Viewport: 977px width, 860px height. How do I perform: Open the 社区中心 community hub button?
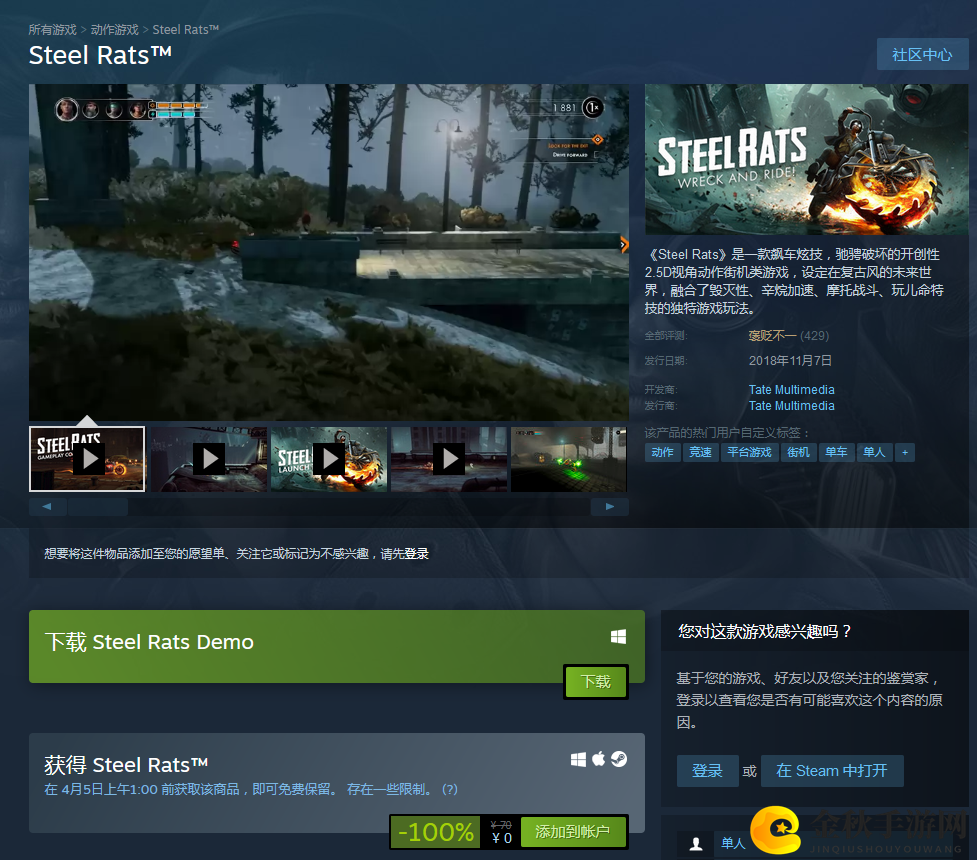[922, 55]
